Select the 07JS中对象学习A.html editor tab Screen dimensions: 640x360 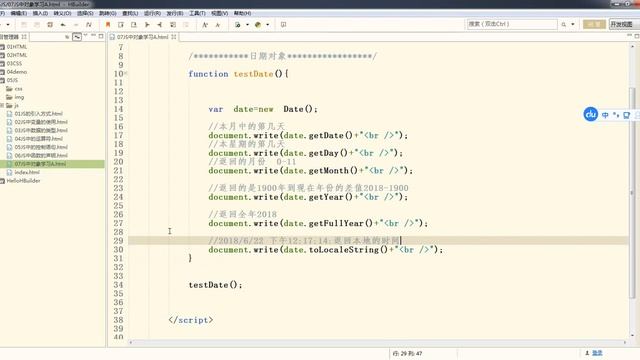pyautogui.click(x=142, y=37)
